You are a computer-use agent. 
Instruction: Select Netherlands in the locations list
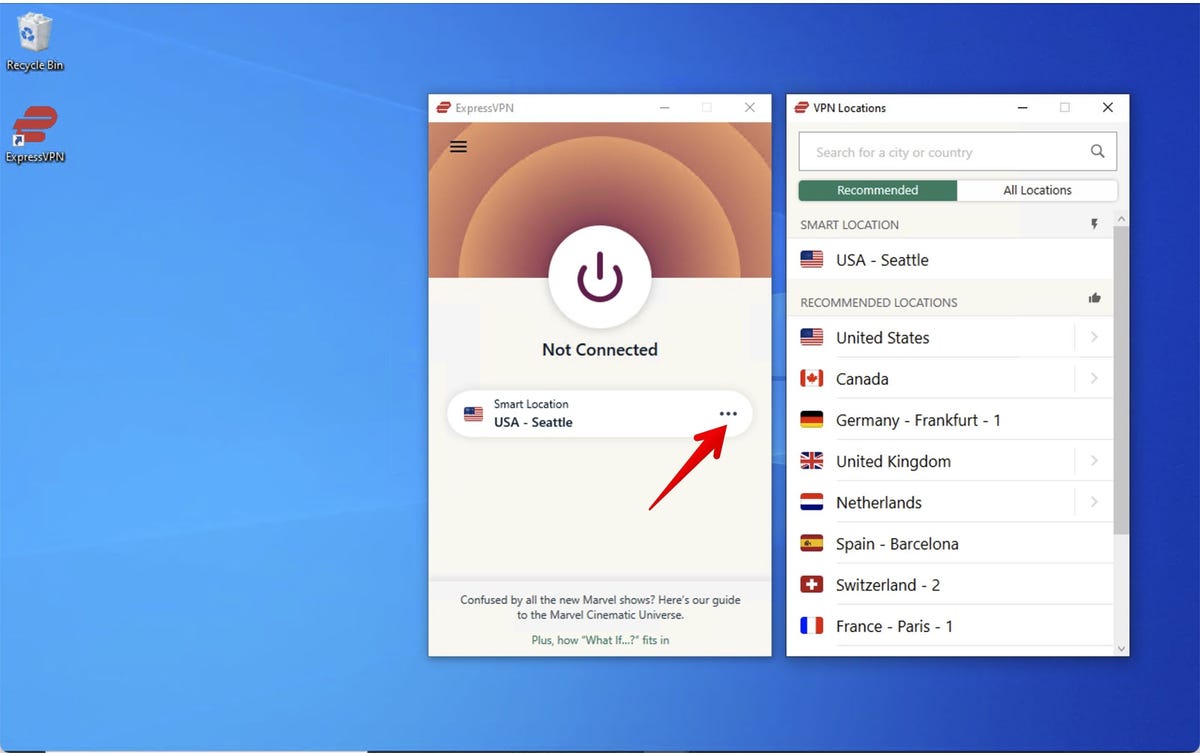click(950, 502)
